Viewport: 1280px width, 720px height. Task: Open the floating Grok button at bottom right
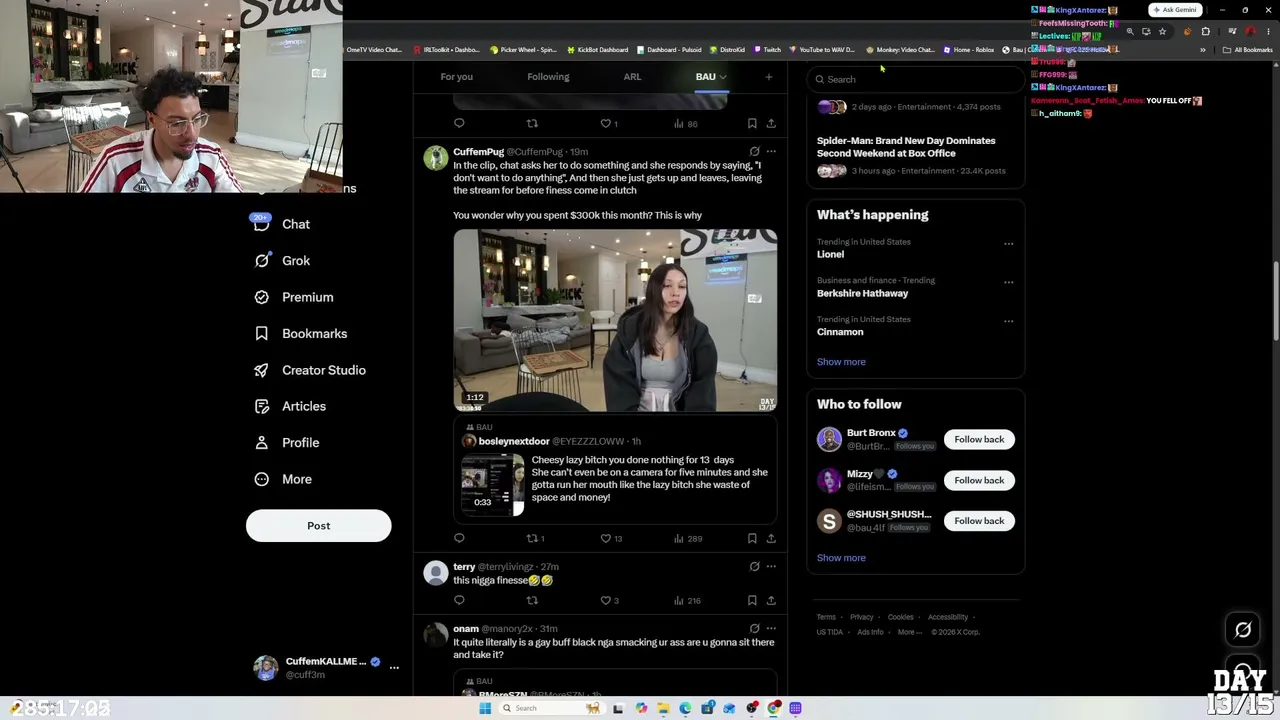[x=1243, y=630]
